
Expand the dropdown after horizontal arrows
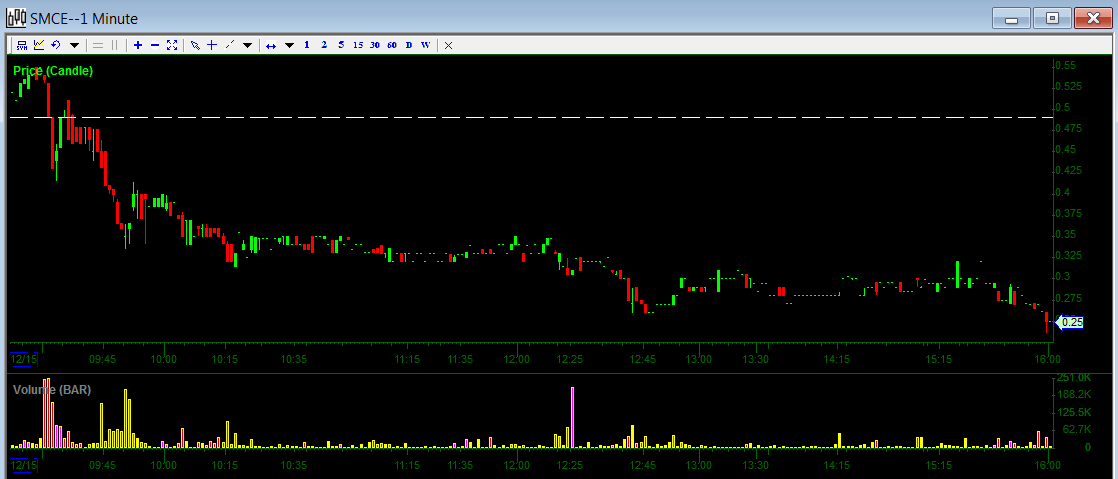[x=289, y=45]
